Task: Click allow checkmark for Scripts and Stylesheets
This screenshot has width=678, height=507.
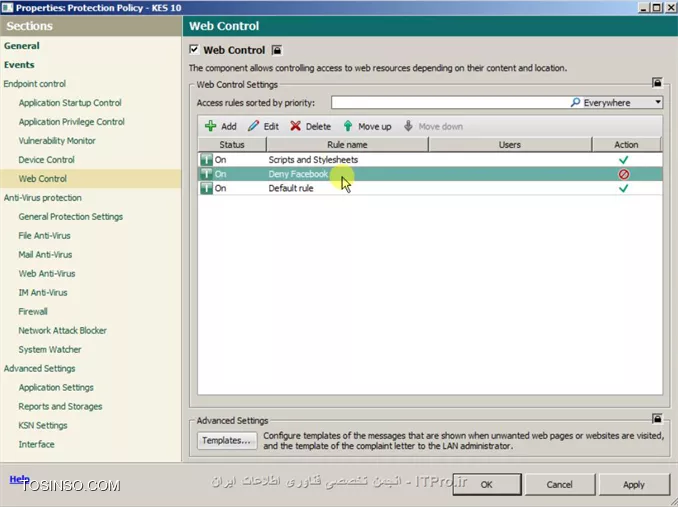Action: tap(623, 159)
